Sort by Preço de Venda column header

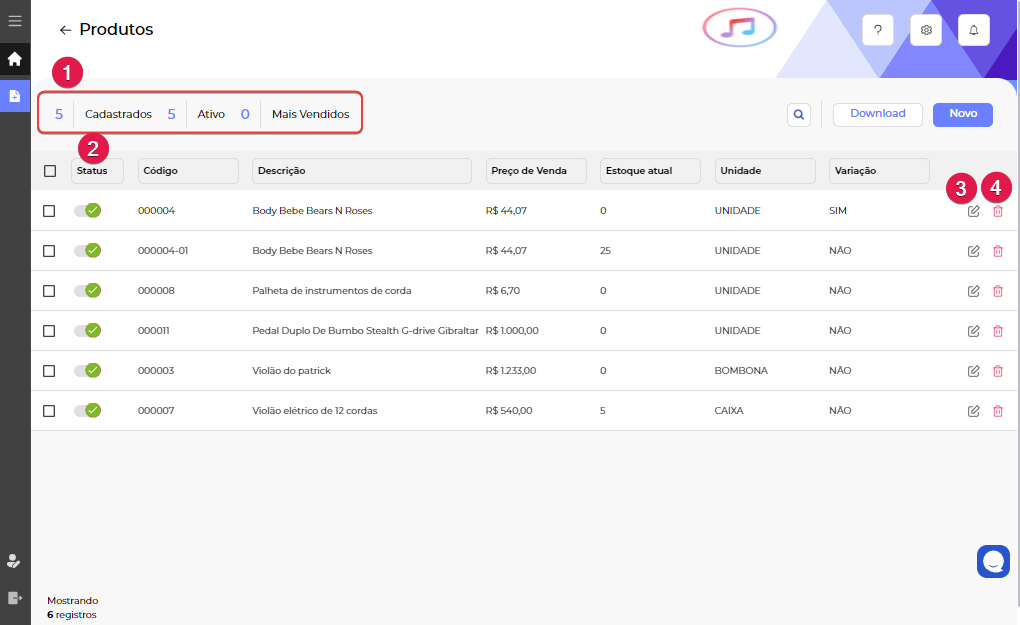click(529, 171)
